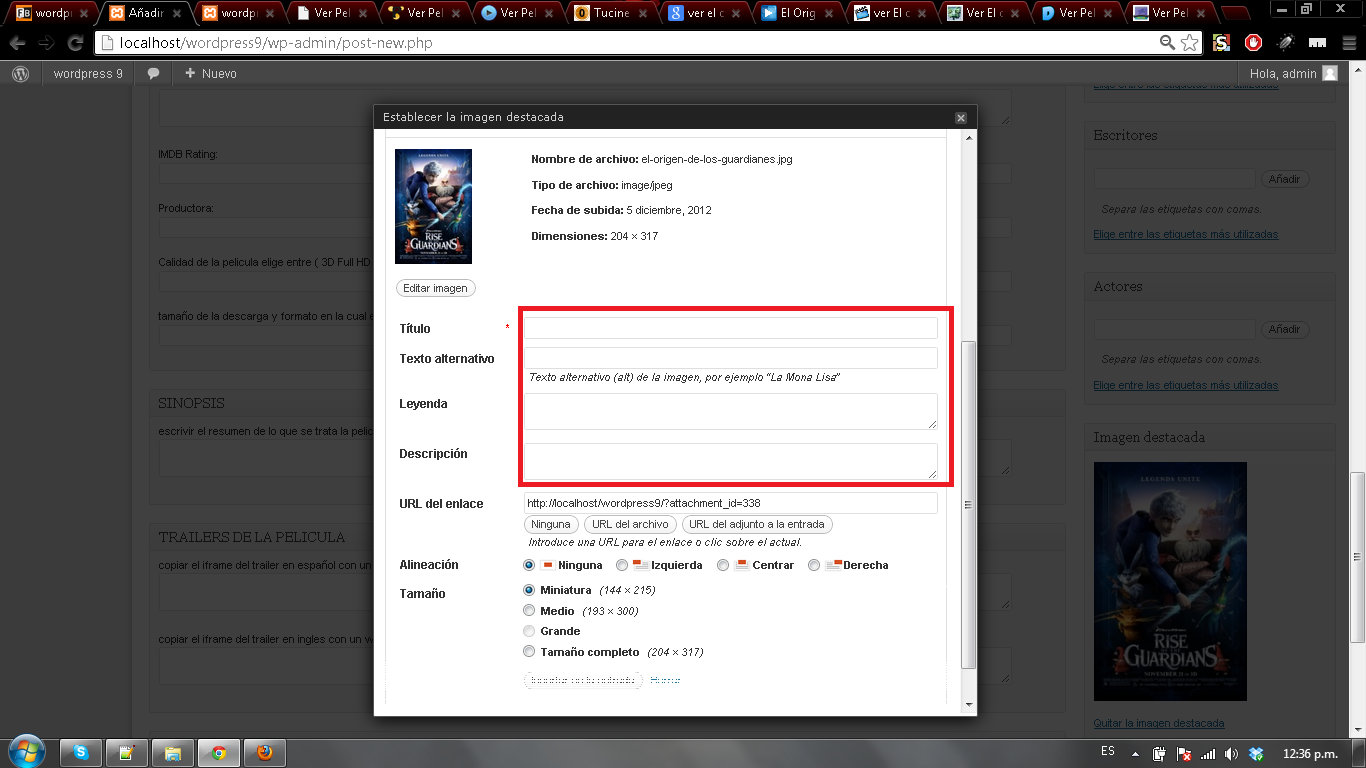
Task: Click URL del adjunto a la entrada
Action: [x=757, y=524]
